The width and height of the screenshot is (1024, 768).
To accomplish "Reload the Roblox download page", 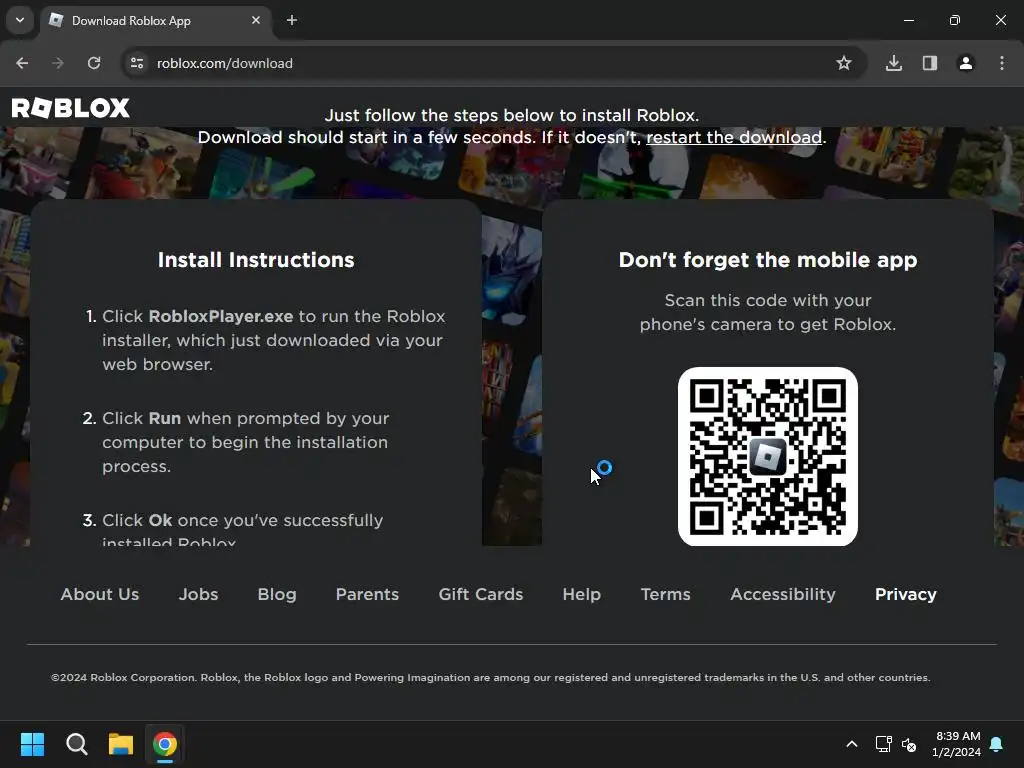I will (94, 63).
